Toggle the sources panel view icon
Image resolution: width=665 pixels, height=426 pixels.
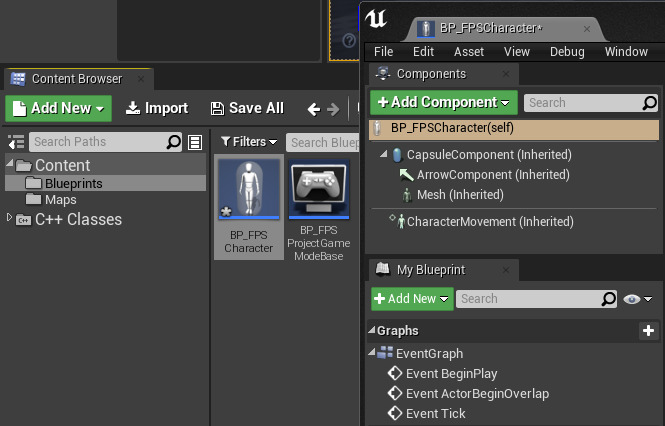(x=15, y=142)
